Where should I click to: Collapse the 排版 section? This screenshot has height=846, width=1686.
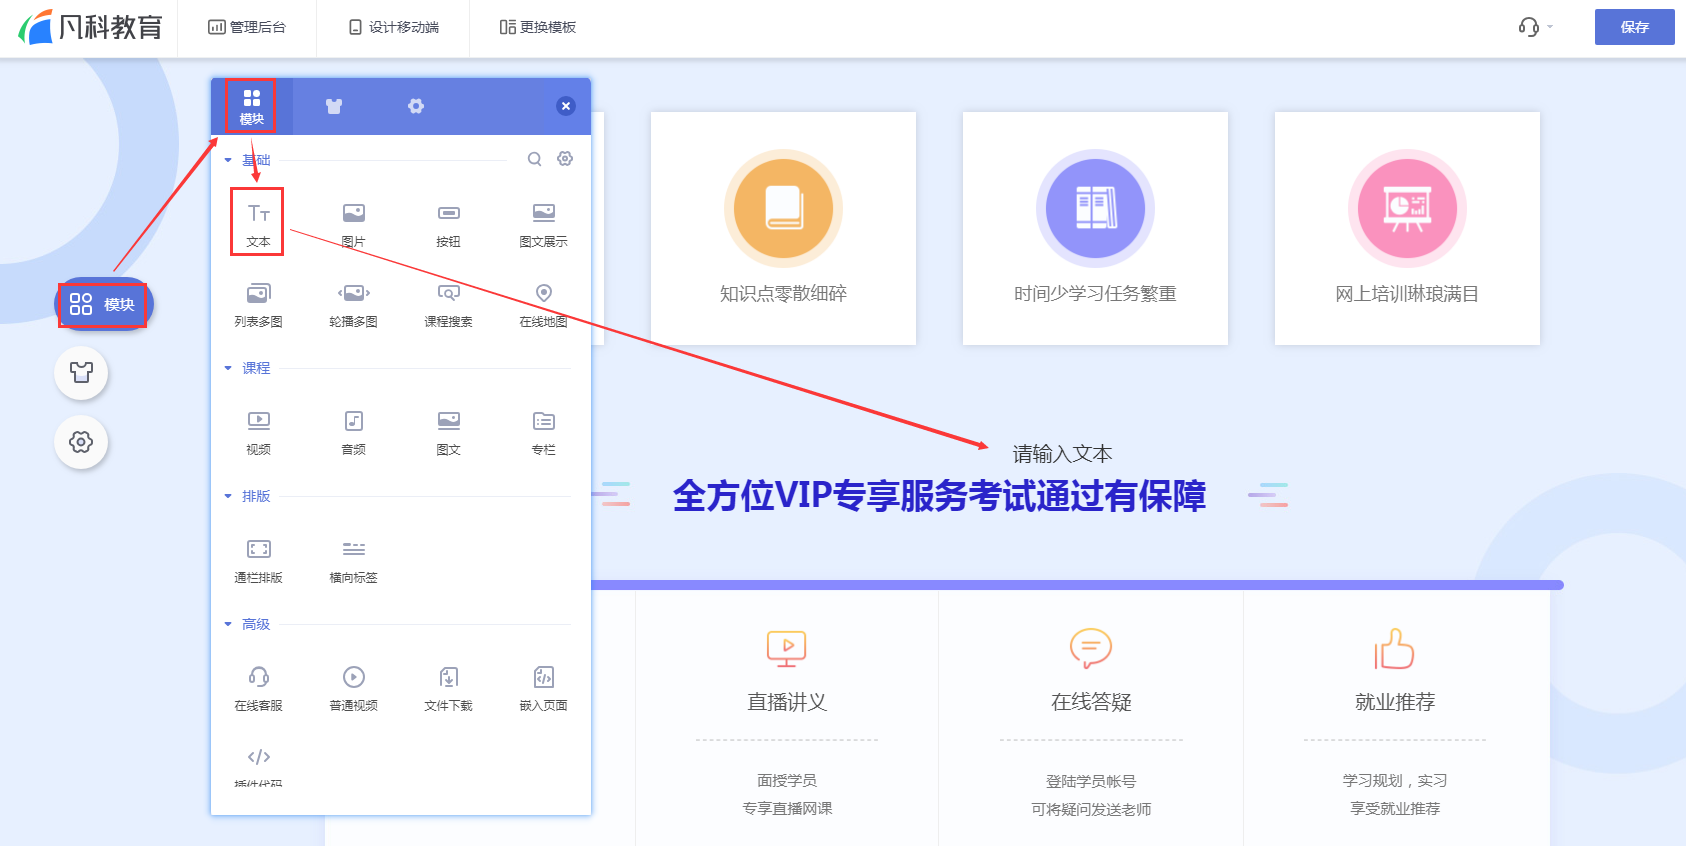228,496
